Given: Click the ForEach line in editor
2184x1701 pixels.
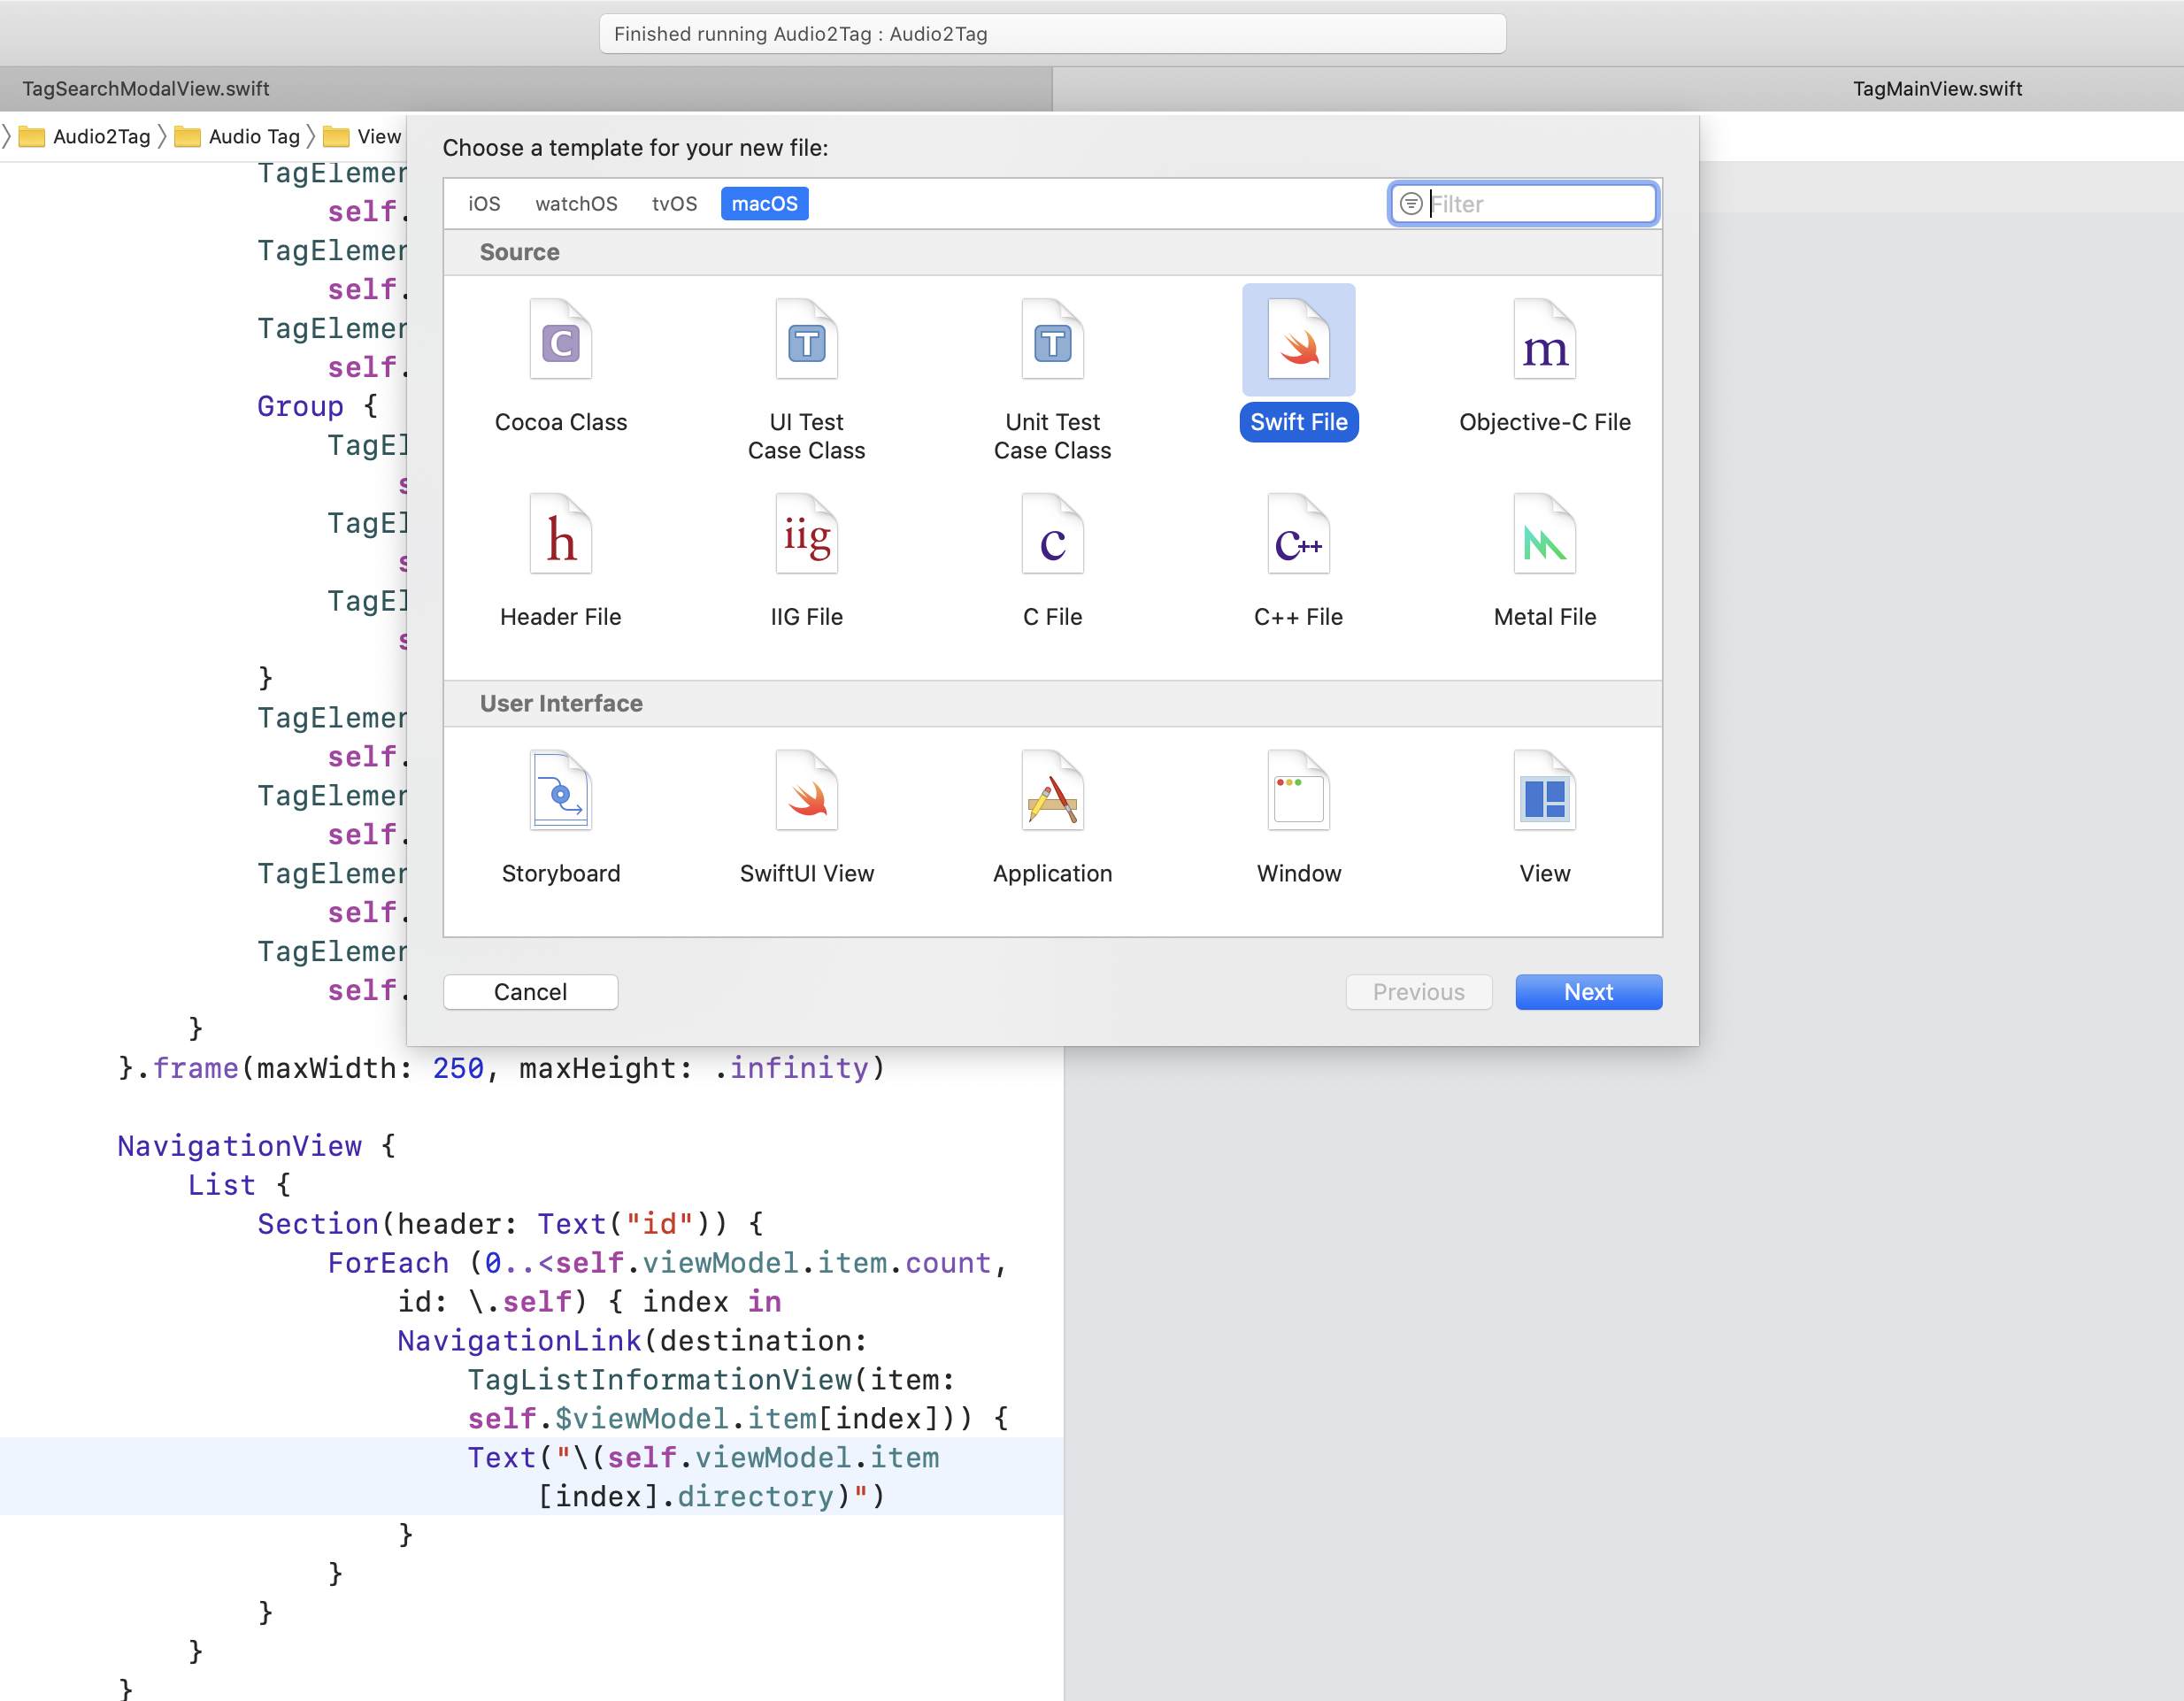Looking at the screenshot, I should 666,1263.
